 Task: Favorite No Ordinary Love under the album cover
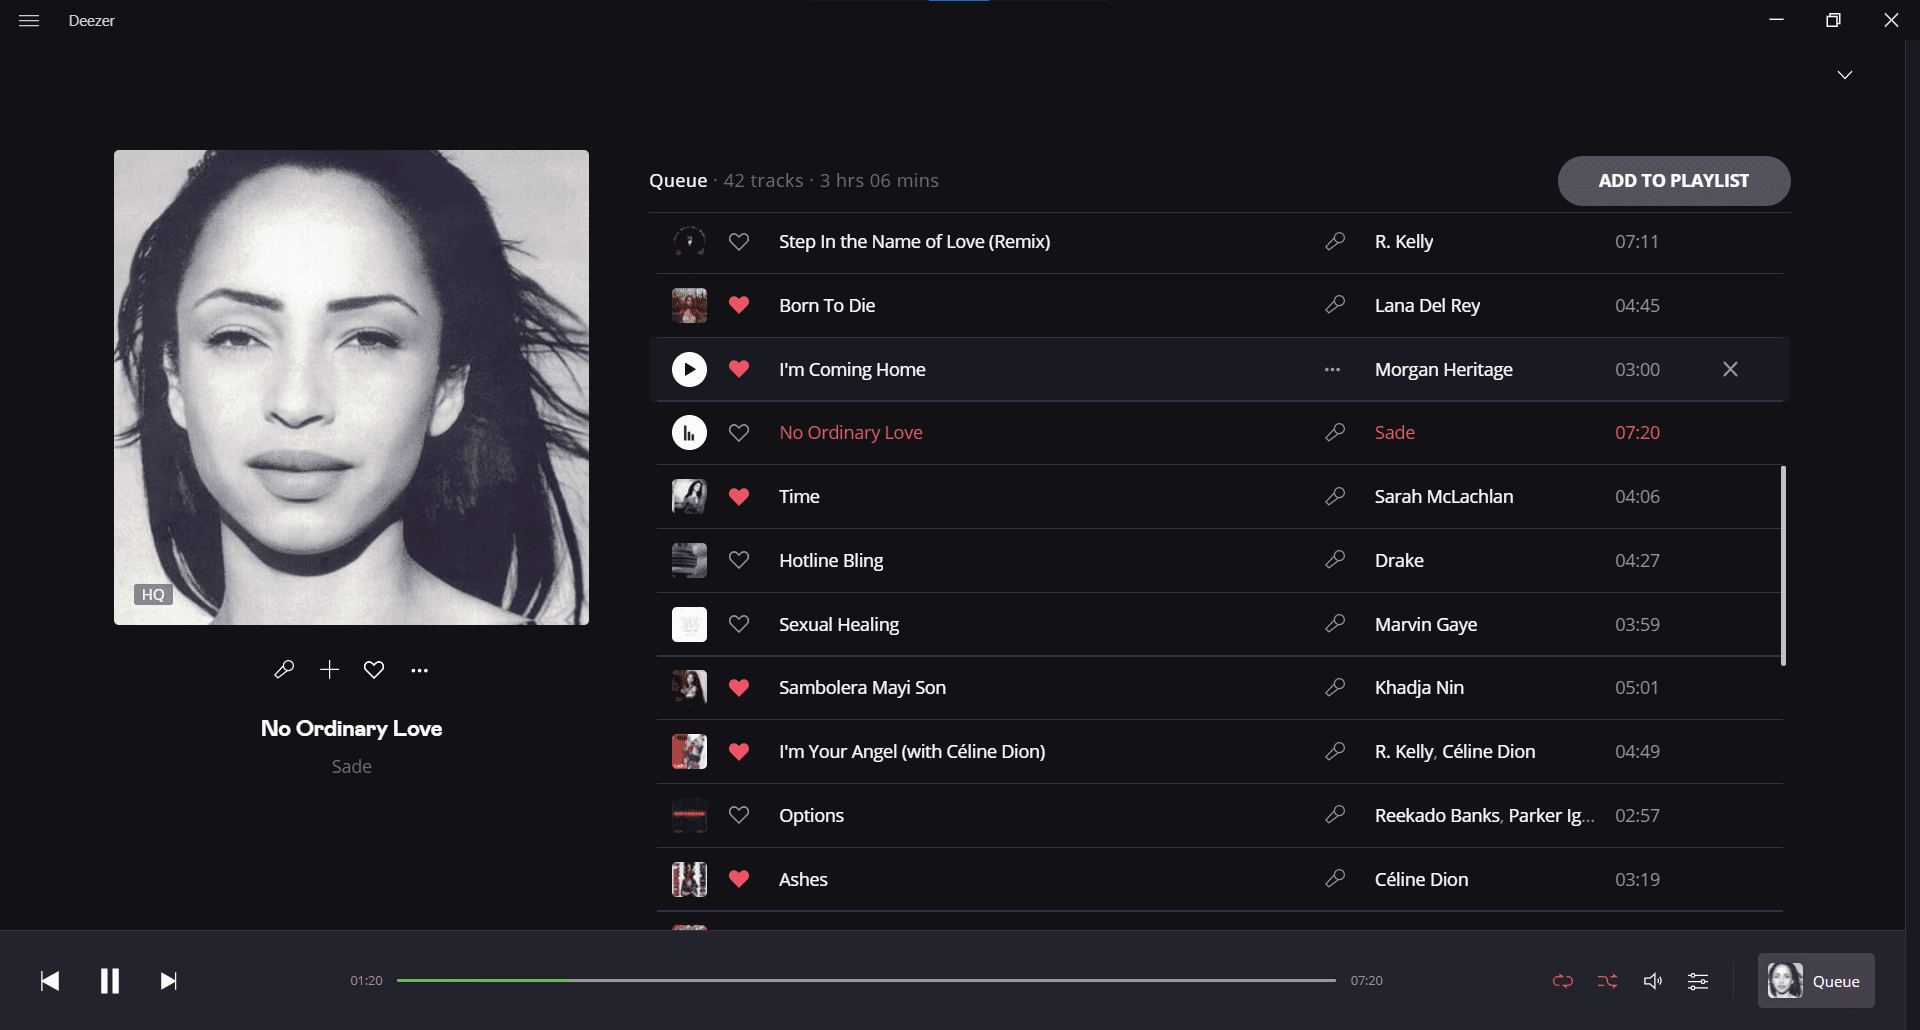tap(374, 670)
